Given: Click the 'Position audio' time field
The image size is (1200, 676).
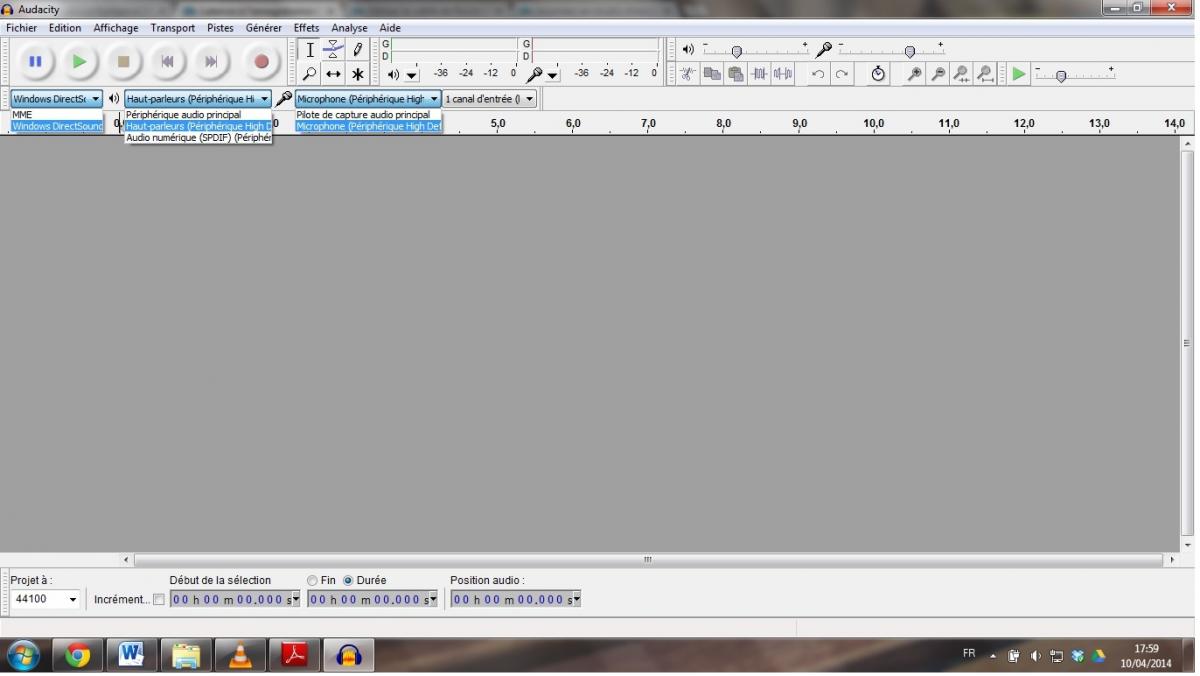Looking at the screenshot, I should click(515, 600).
